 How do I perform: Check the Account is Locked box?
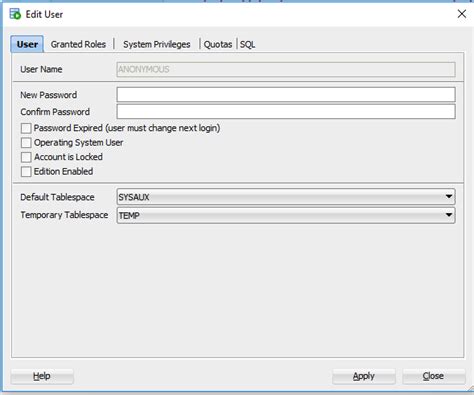click(26, 157)
